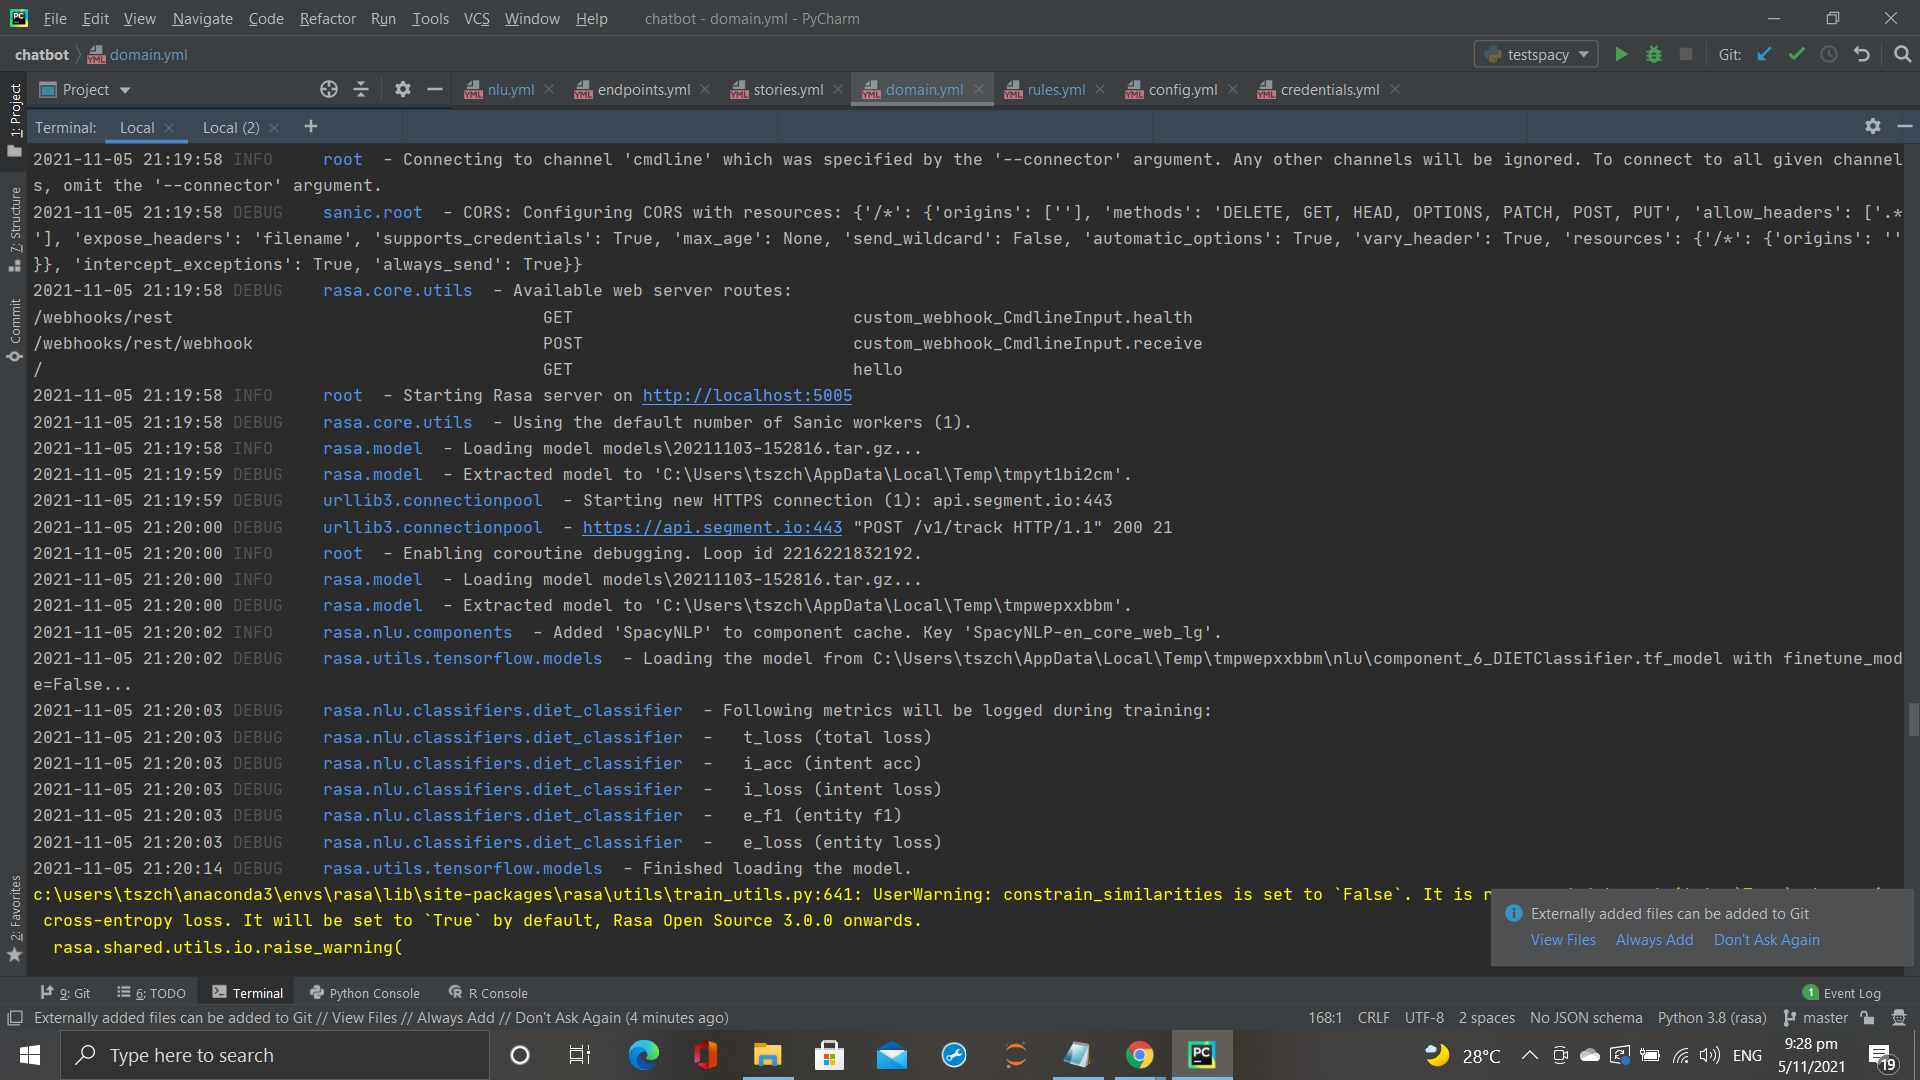Click Git commit checkmark icon
Screen dimensions: 1920x1080
[x=1797, y=54]
